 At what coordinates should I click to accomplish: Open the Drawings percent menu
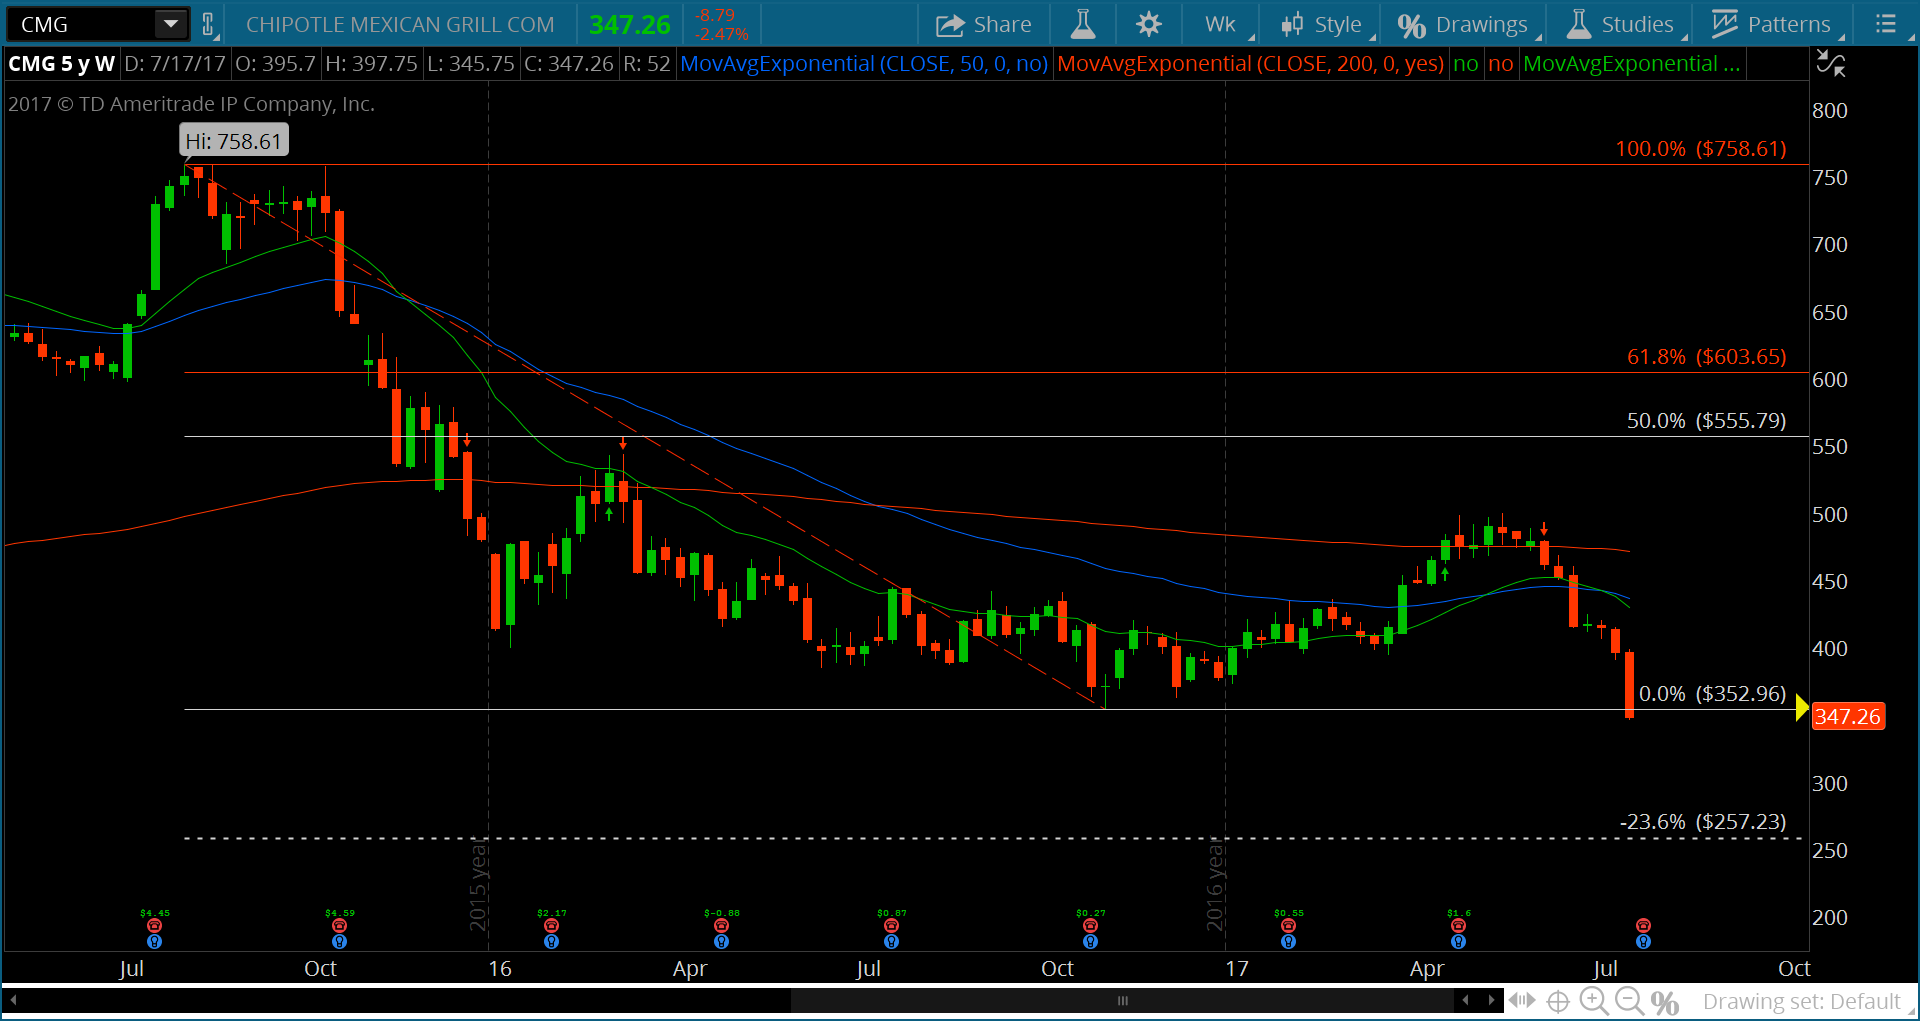(1465, 24)
